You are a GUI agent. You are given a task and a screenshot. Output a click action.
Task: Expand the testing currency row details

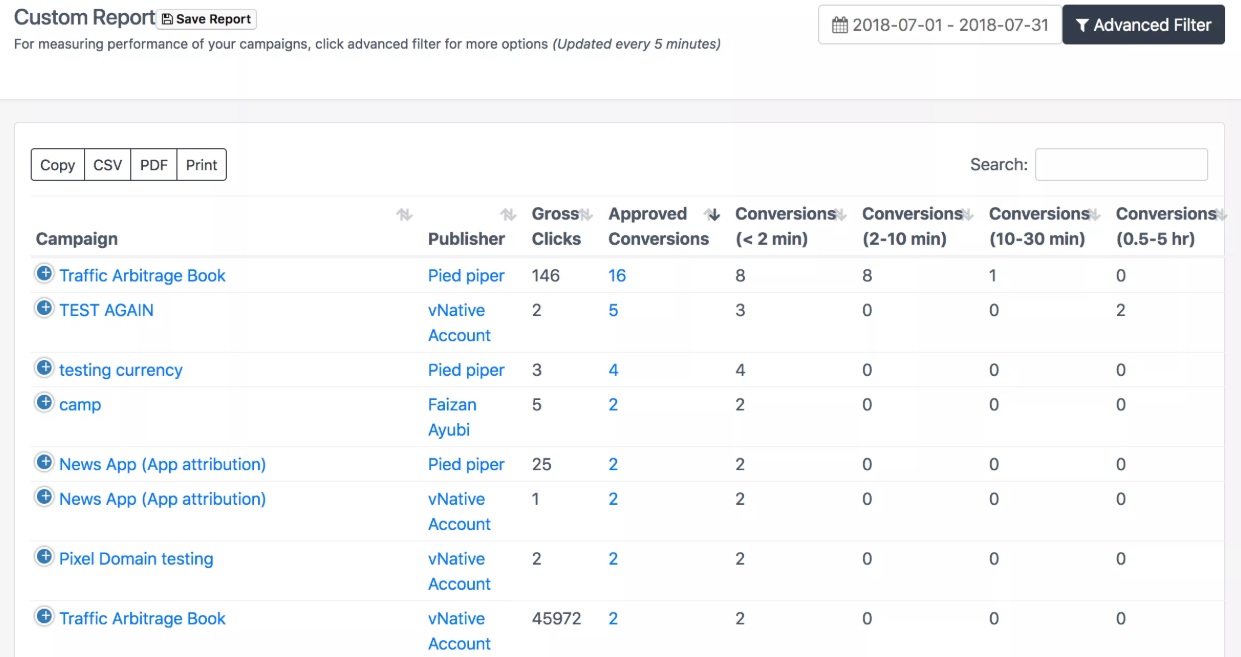click(x=44, y=368)
